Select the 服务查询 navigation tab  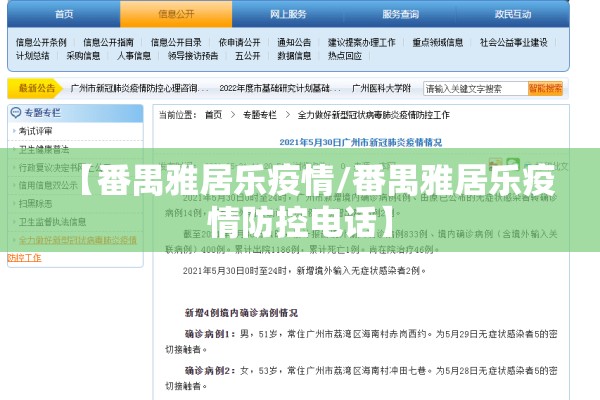(400, 15)
